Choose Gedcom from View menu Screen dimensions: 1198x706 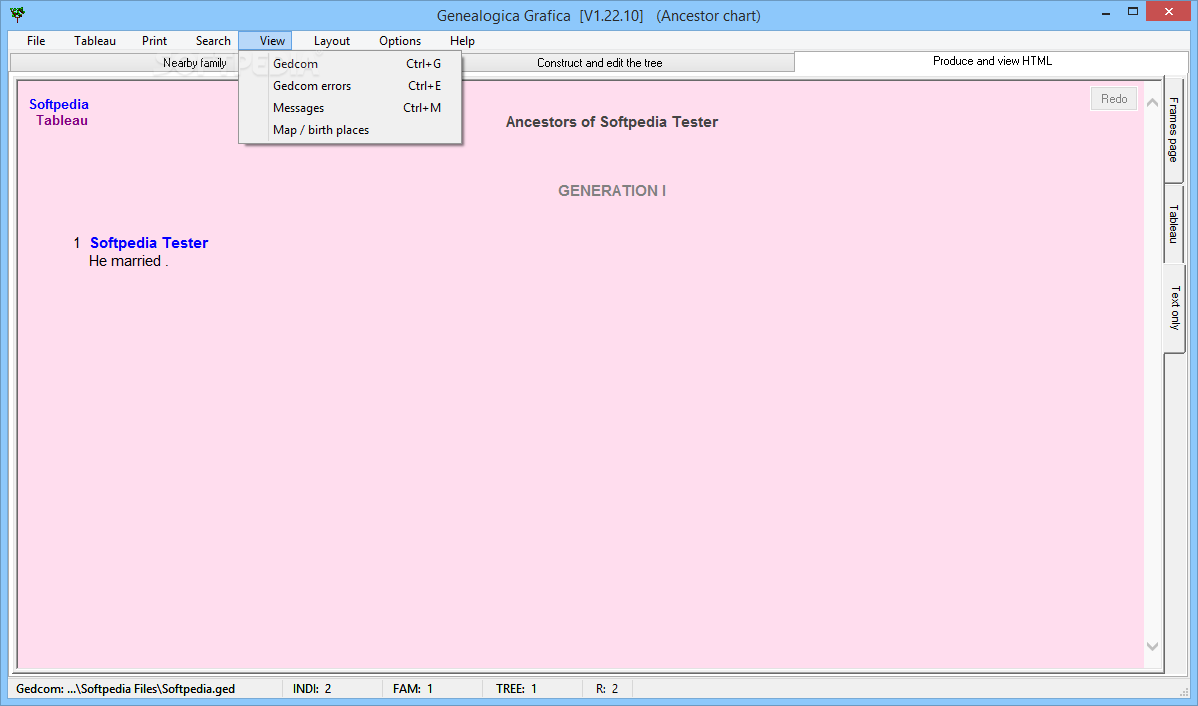(x=351, y=64)
